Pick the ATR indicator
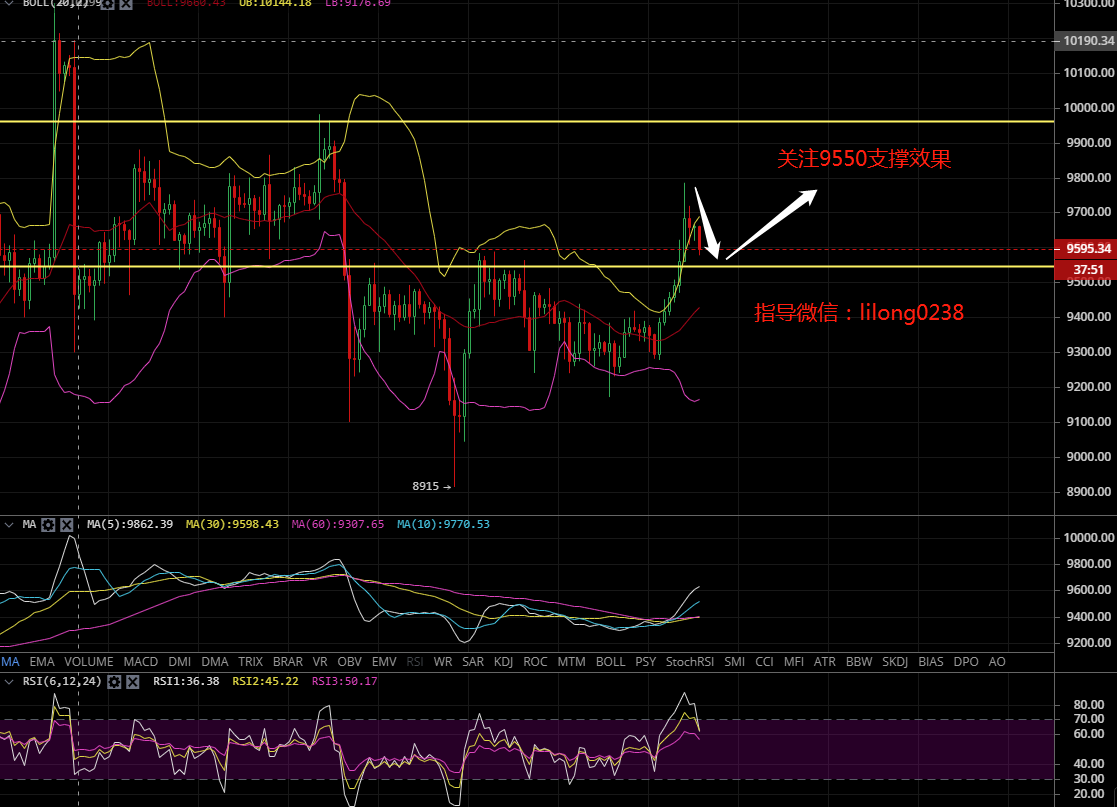 (824, 662)
